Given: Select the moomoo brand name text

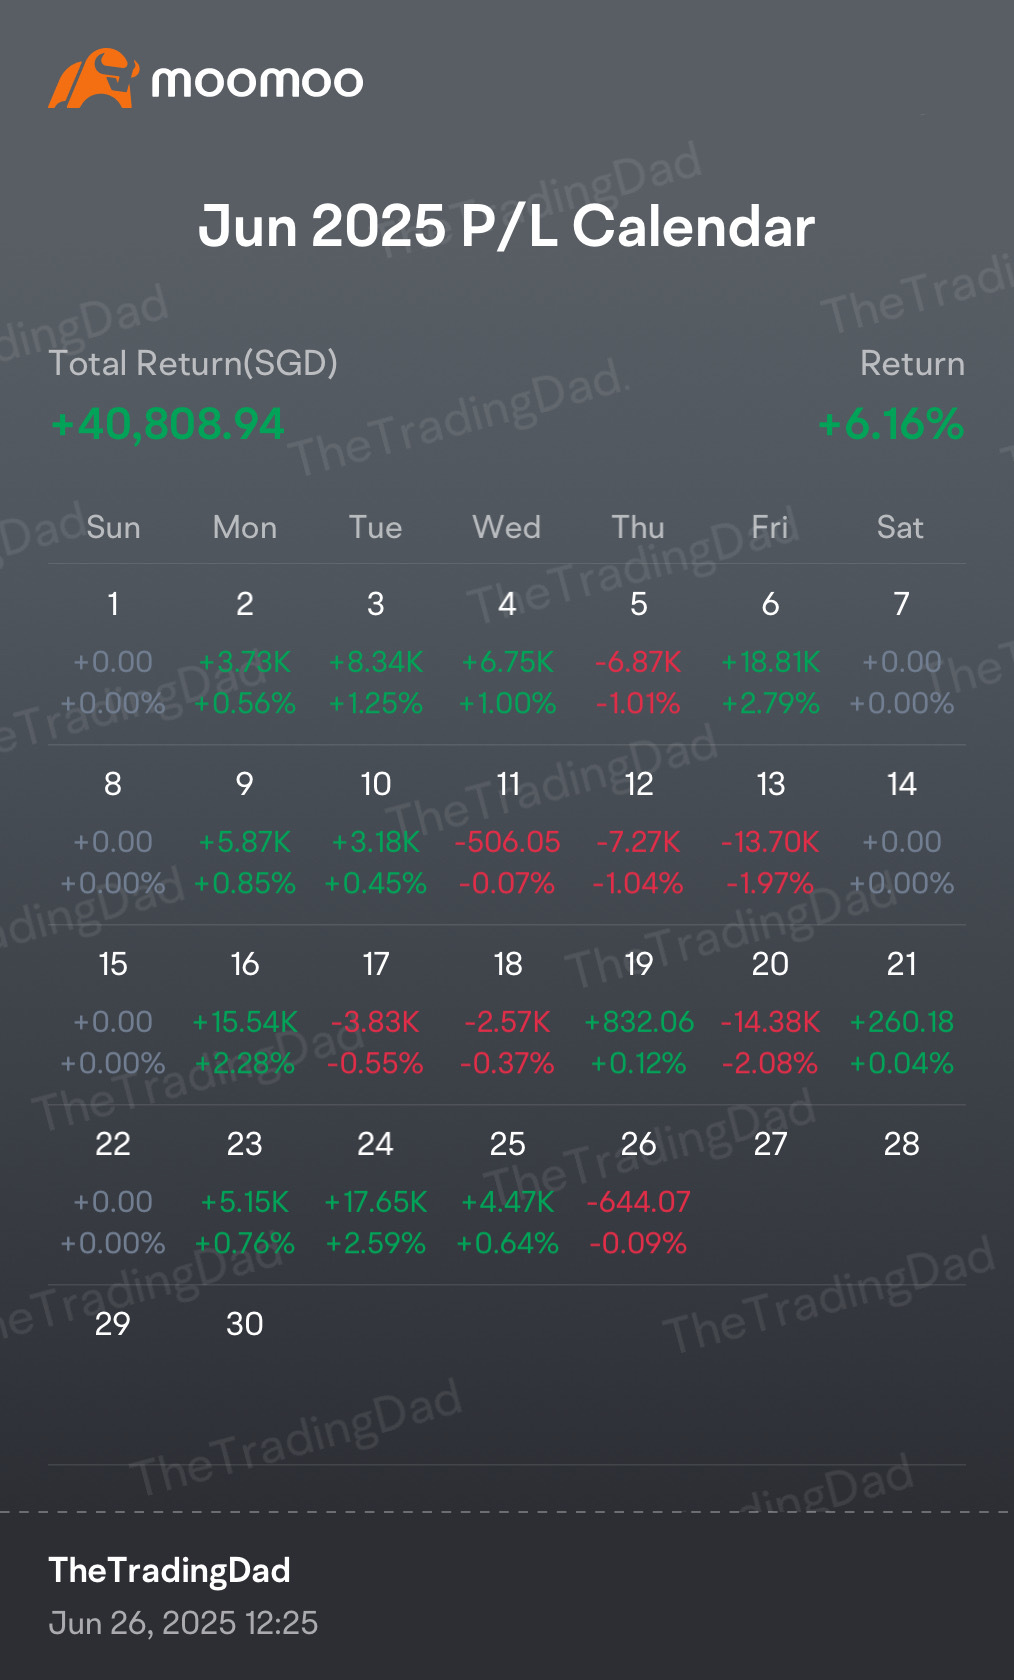Looking at the screenshot, I should coord(257,81).
